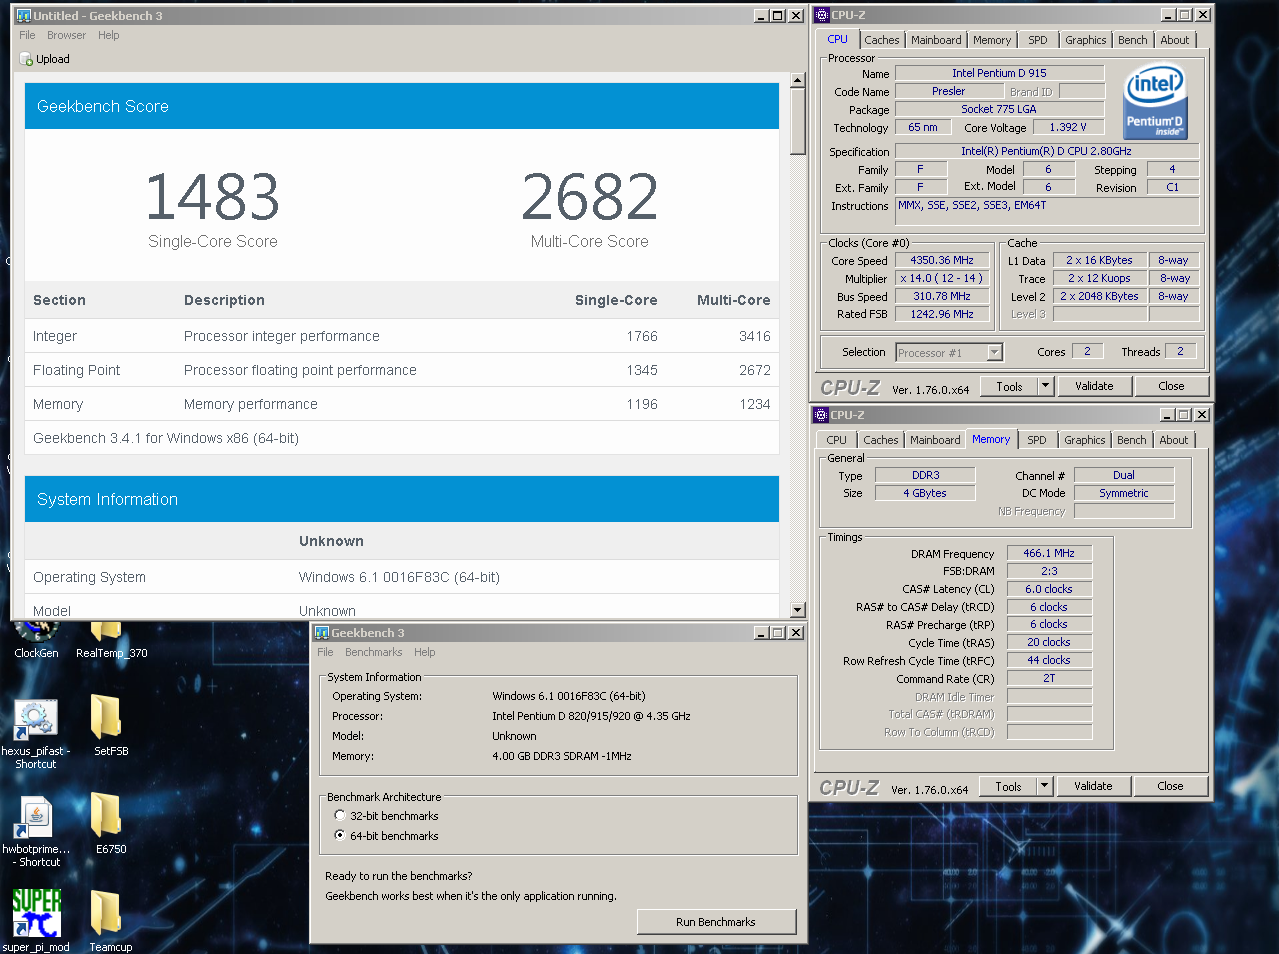This screenshot has height=954, width=1279.
Task: Switch to Caches tab in top CPU-Z
Action: click(x=882, y=40)
